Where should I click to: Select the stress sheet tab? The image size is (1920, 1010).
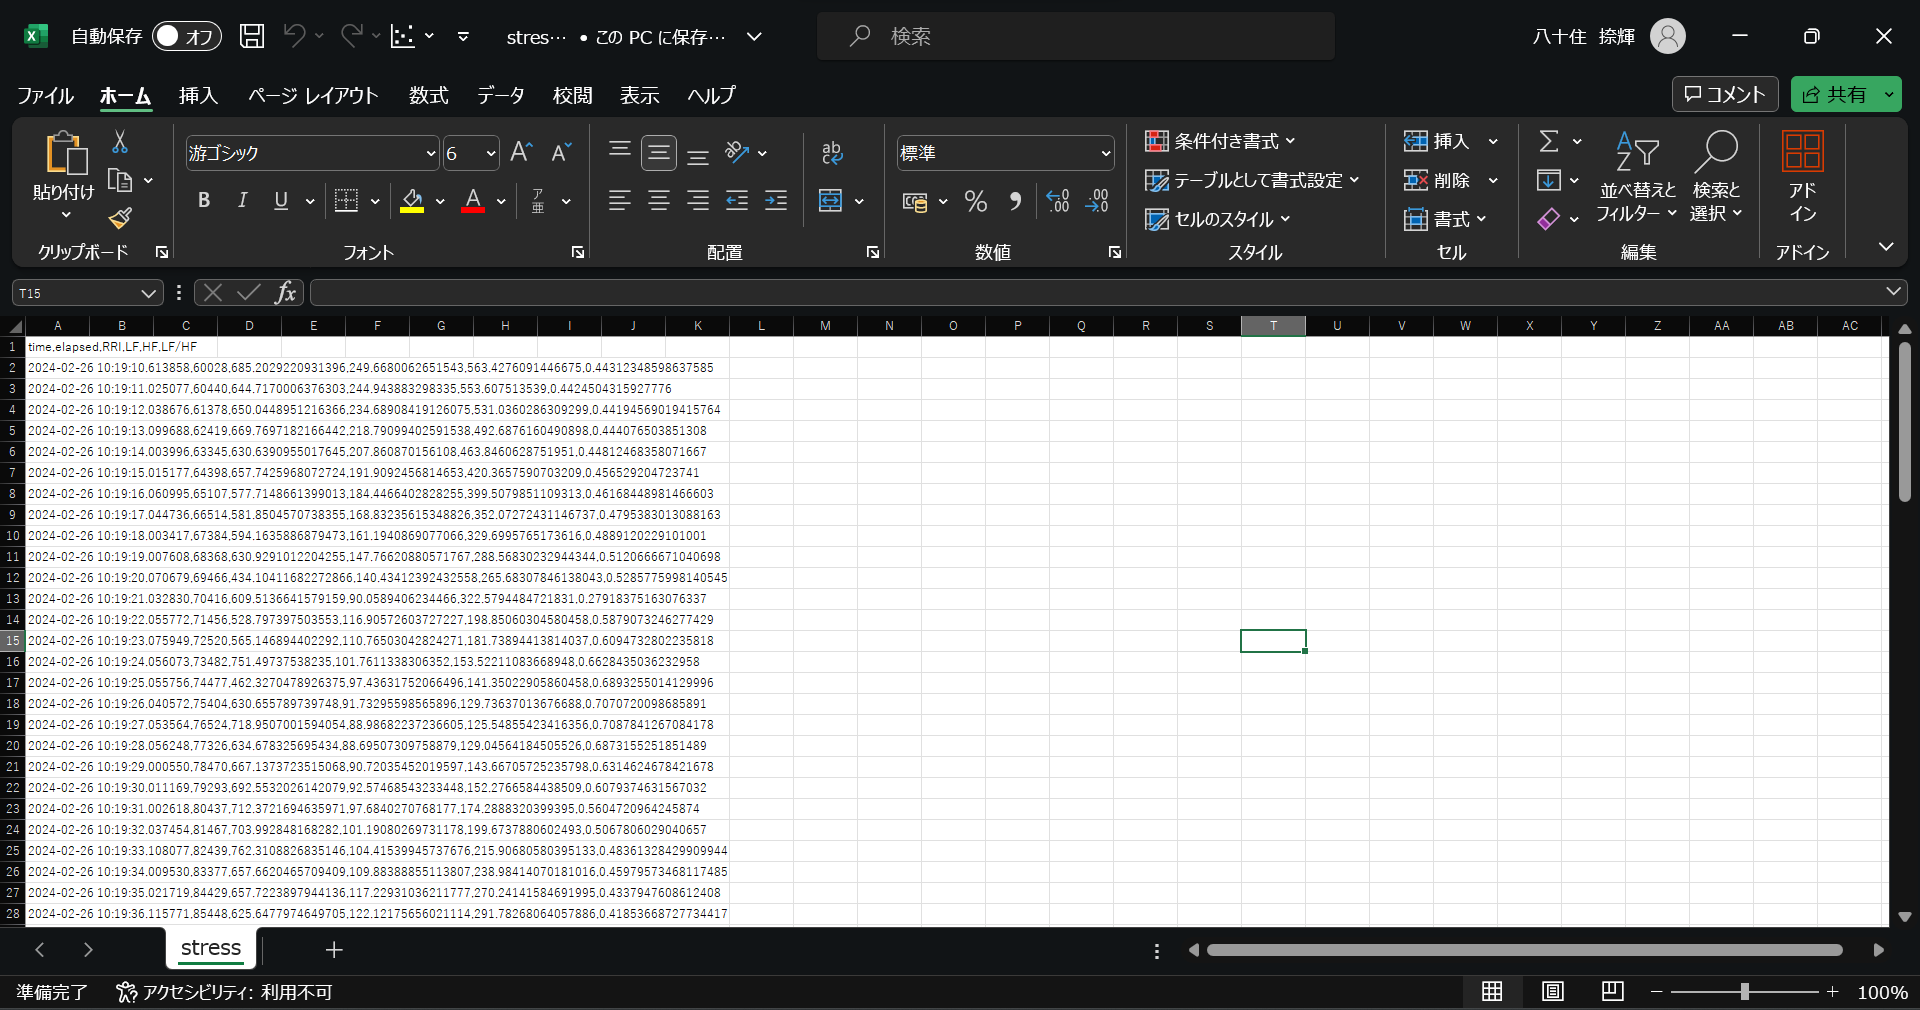coord(211,948)
